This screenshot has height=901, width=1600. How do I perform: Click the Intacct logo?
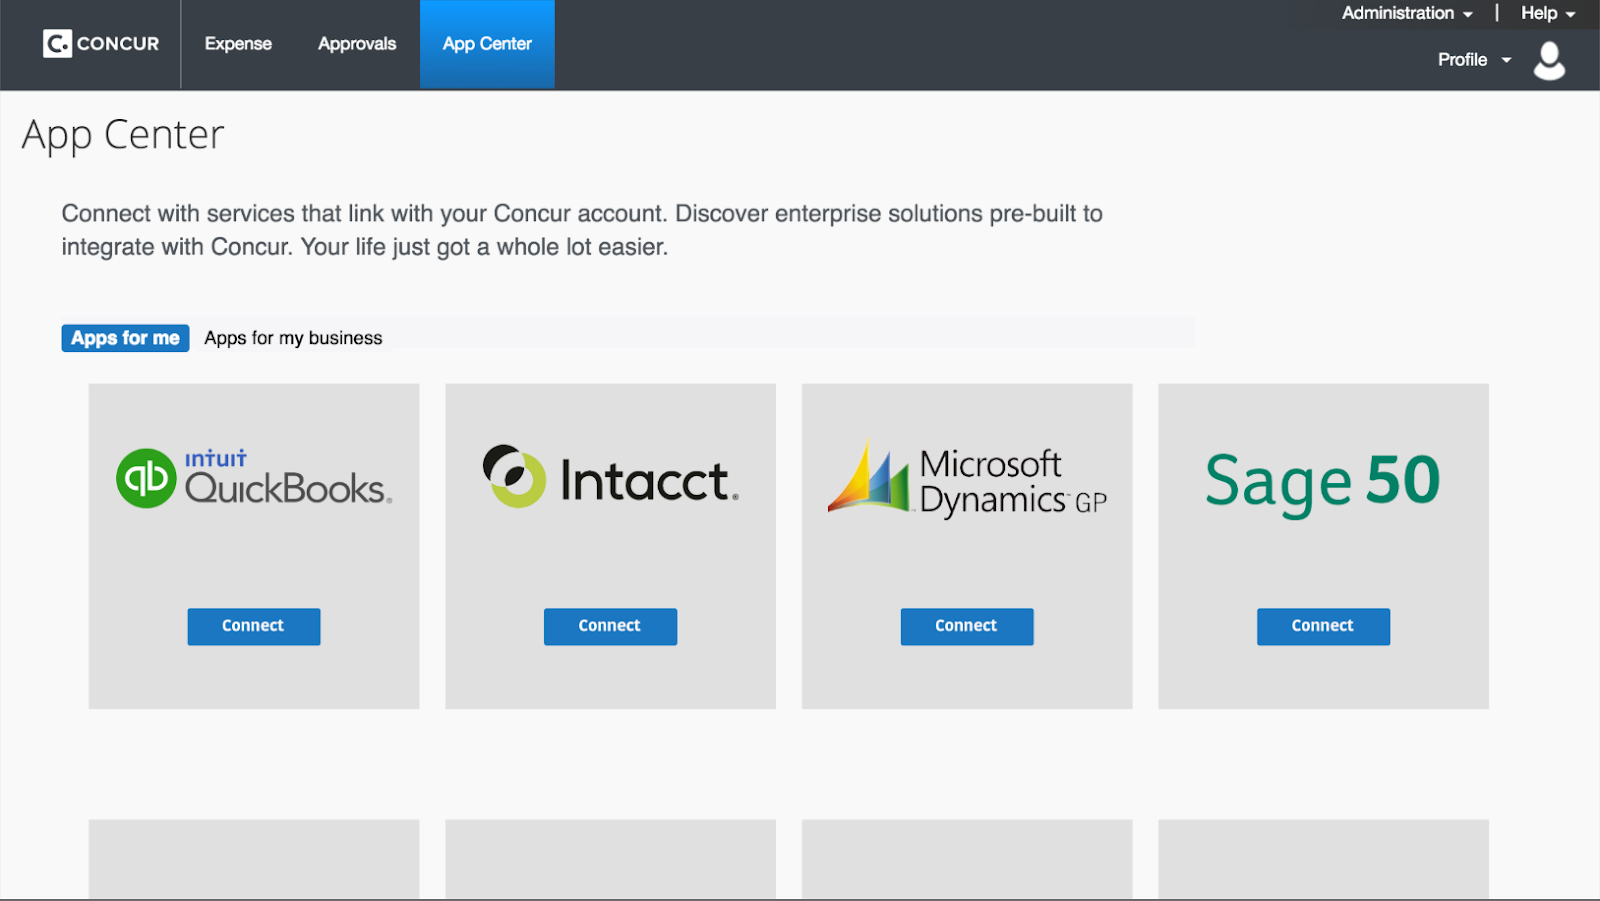[610, 478]
